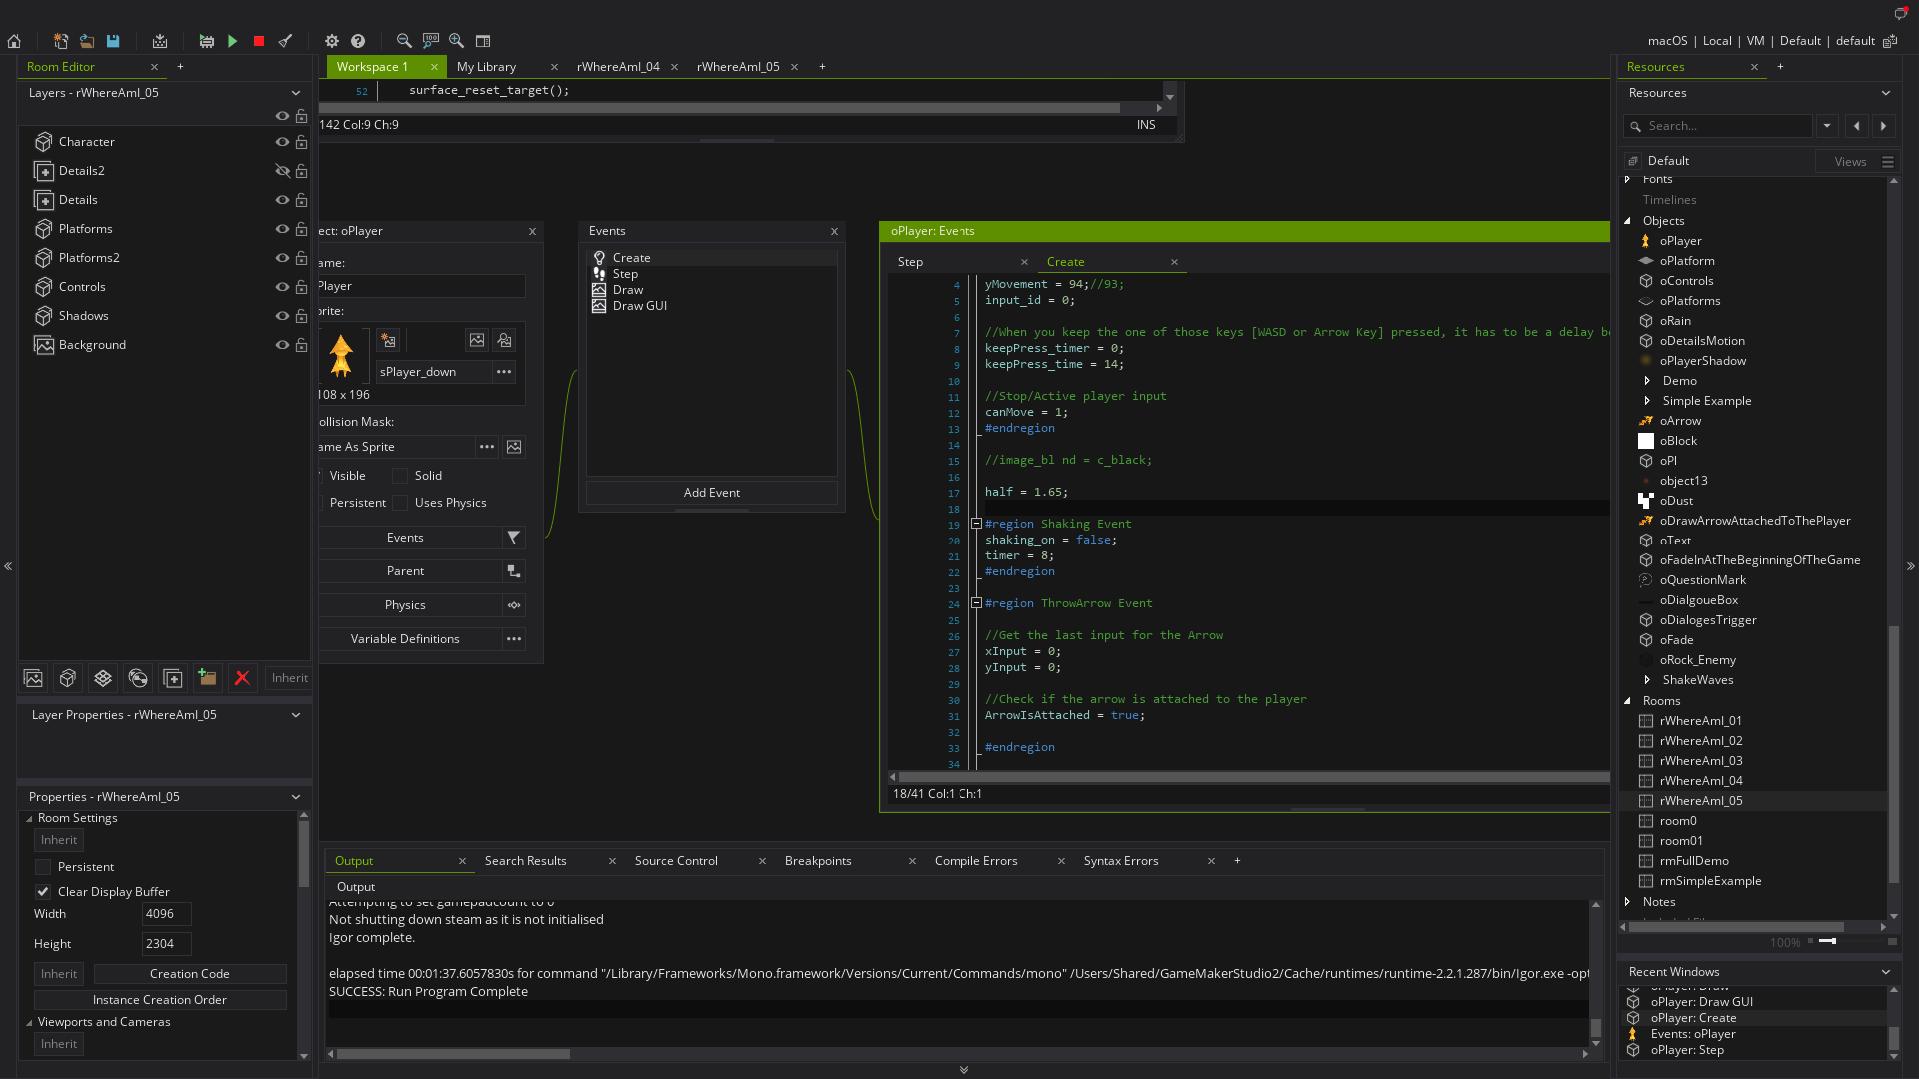1919x1079 pixels.
Task: Zoom the workspace to 100%
Action: 430,41
